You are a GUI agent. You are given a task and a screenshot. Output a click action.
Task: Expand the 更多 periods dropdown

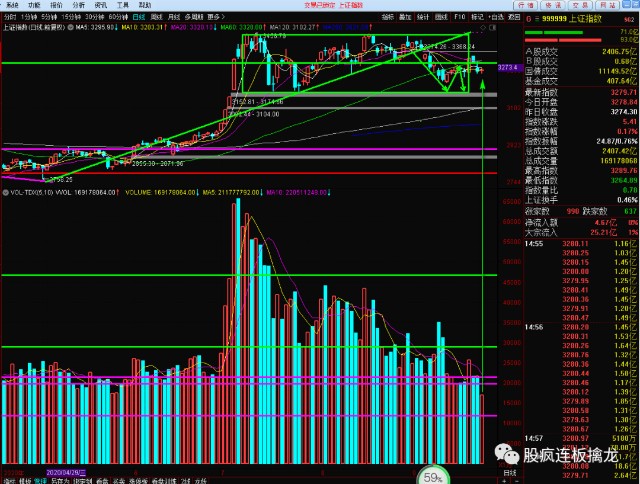coord(214,17)
